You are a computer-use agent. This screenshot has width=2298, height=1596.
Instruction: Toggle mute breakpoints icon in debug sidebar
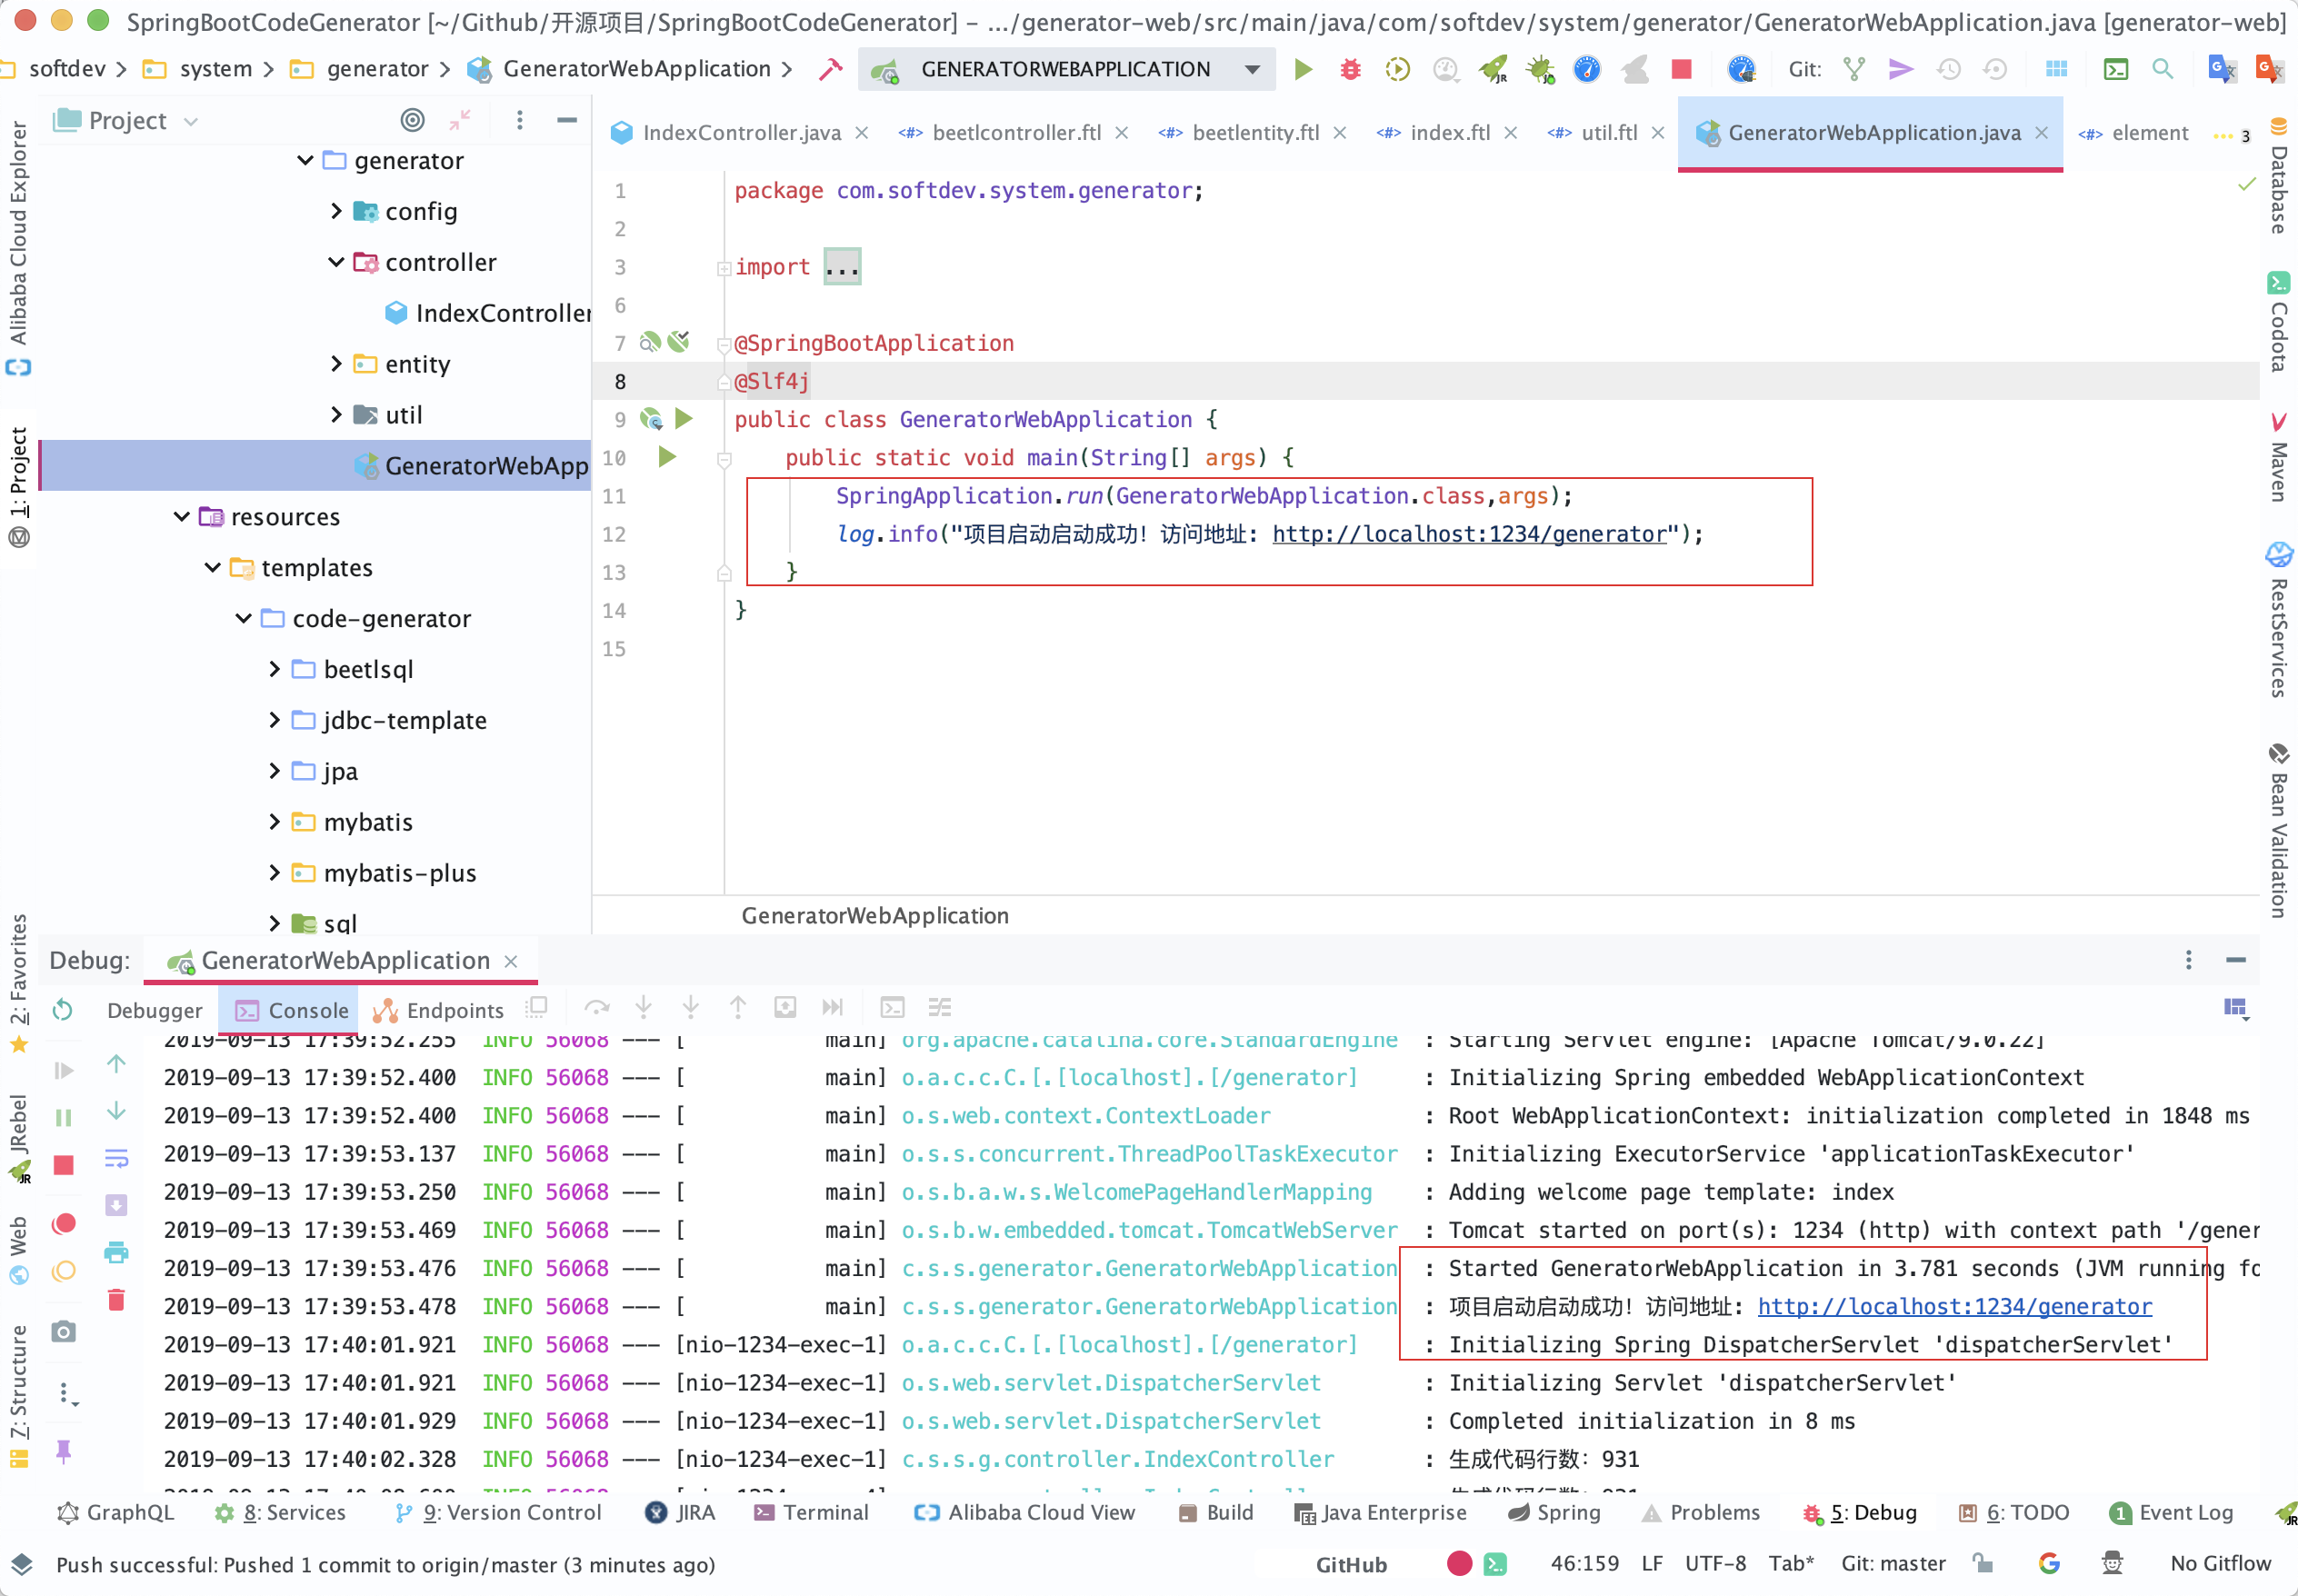(x=64, y=1271)
